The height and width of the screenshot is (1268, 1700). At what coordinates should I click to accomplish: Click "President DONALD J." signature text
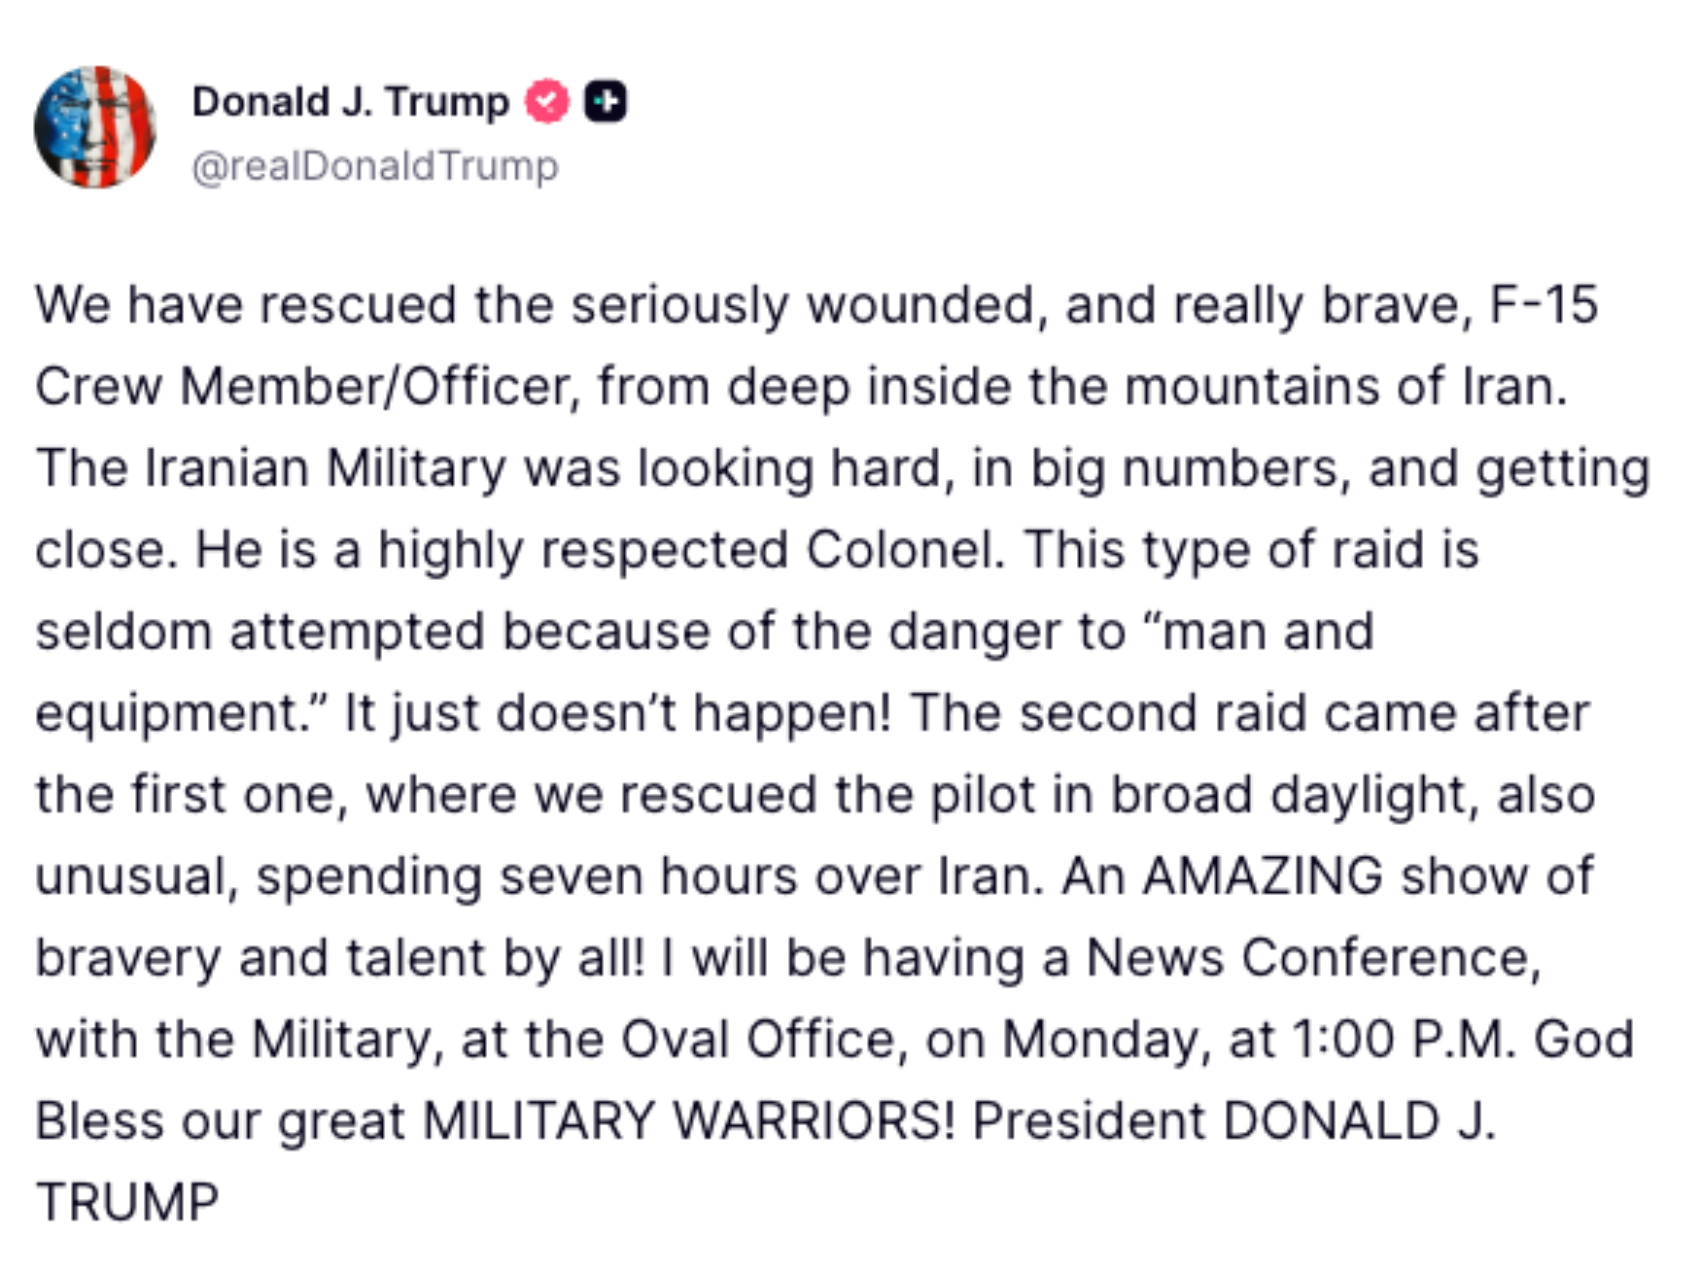pyautogui.click(x=1234, y=1120)
